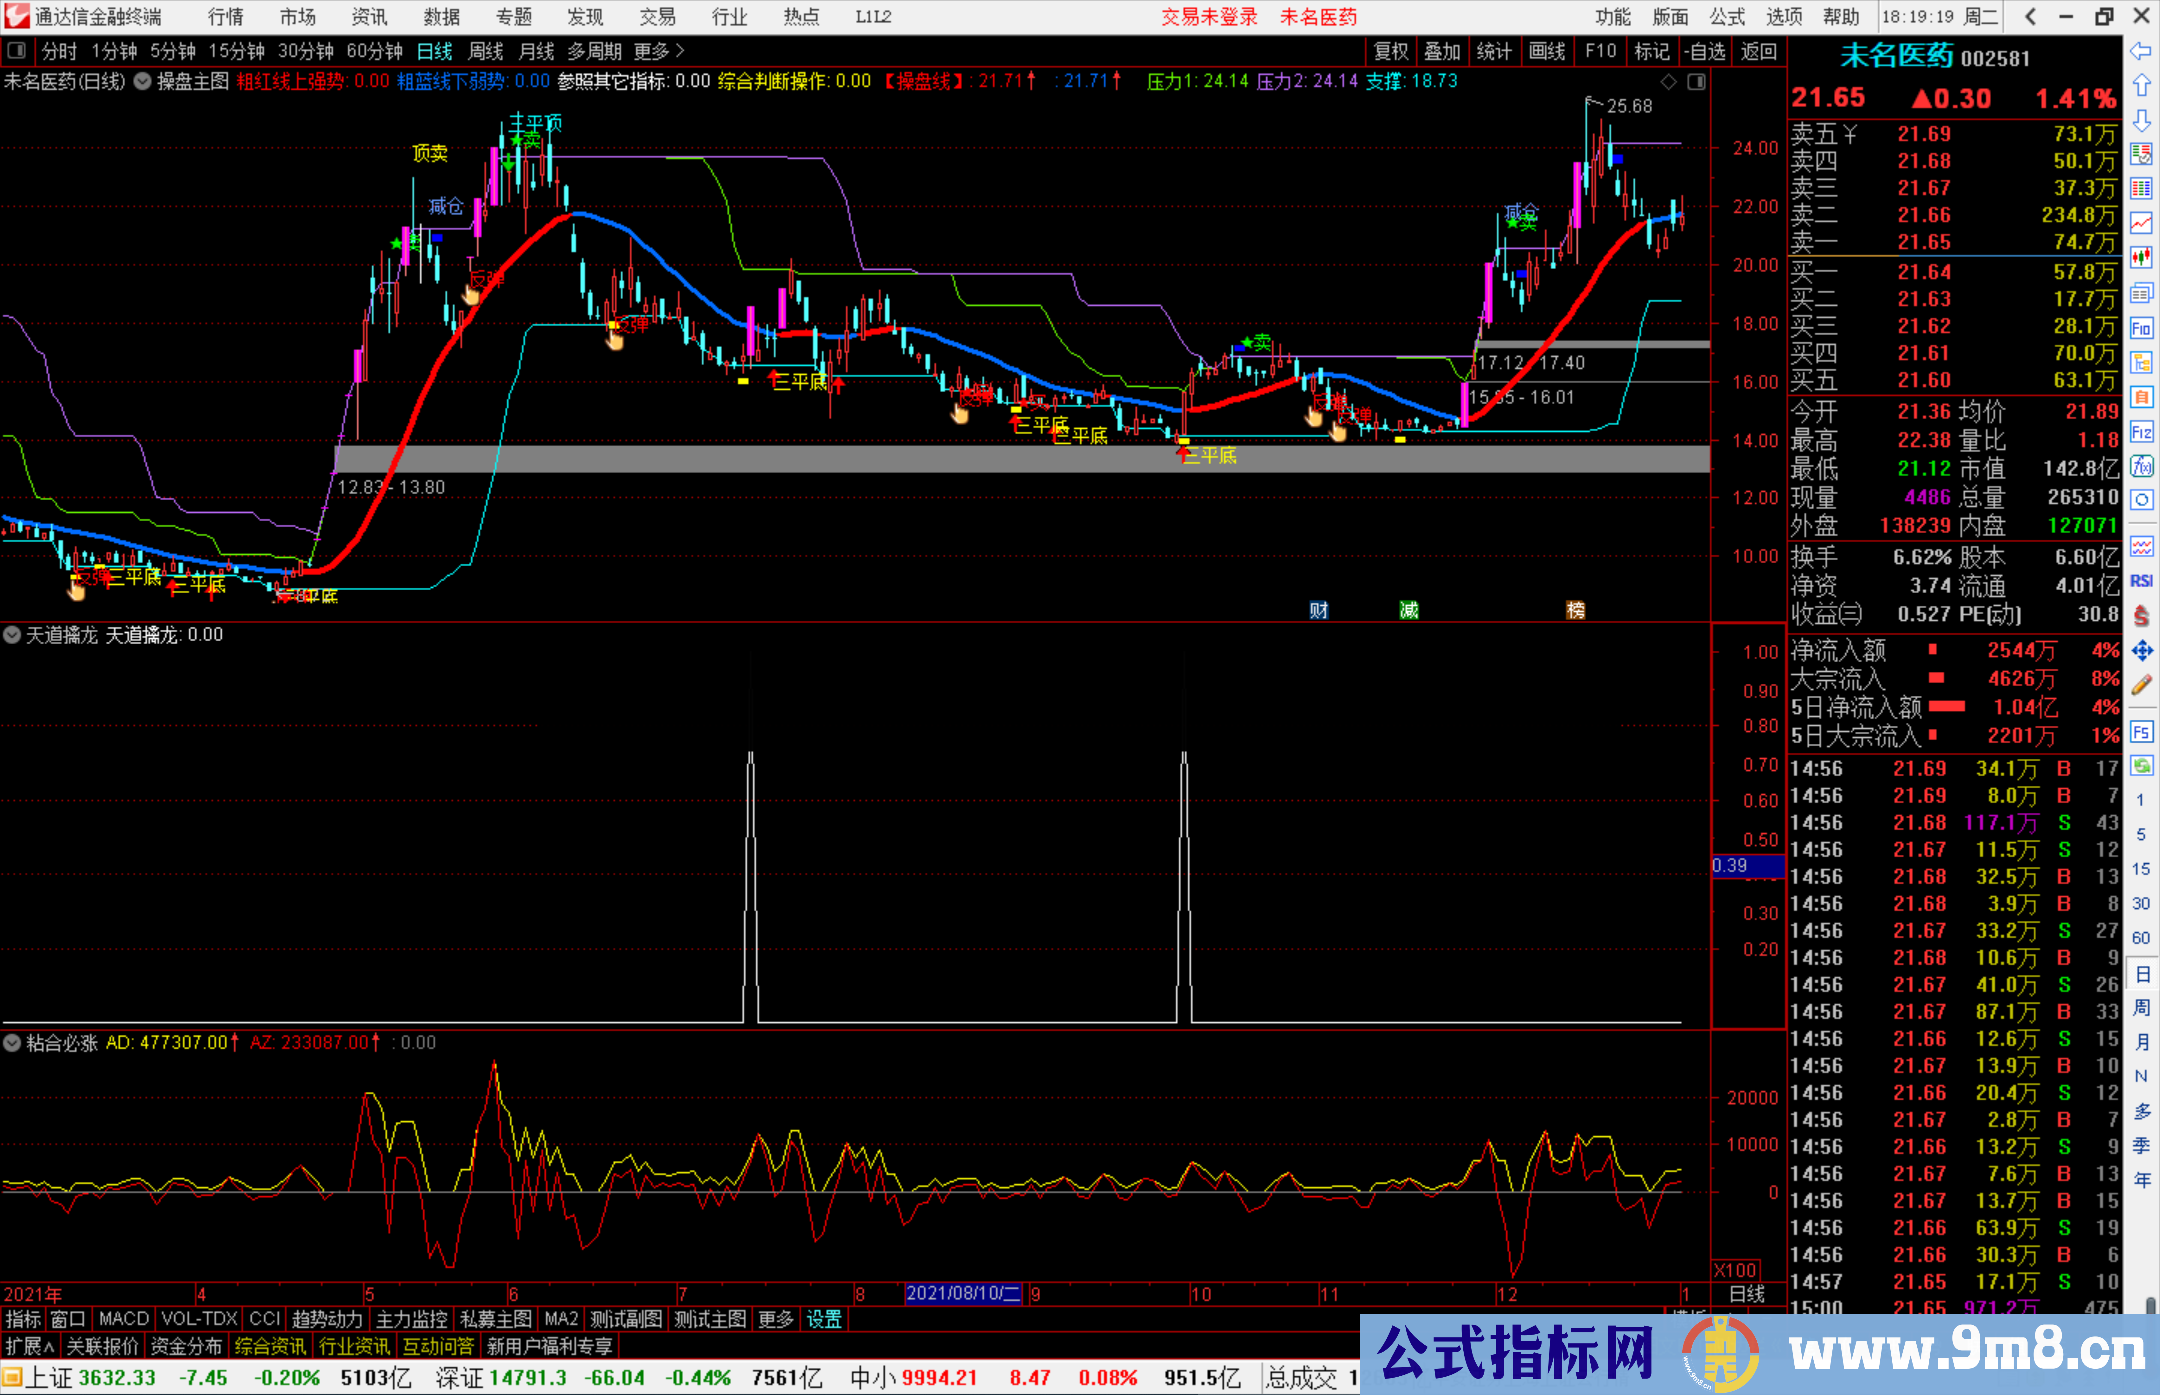
Task: Click the F12 sidebar icon
Action: tap(2141, 432)
